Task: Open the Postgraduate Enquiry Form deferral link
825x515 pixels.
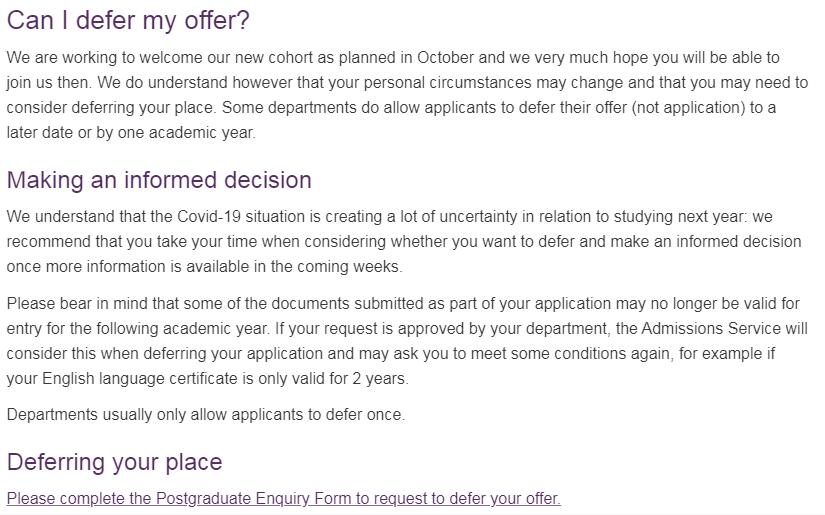Action: pyautogui.click(x=283, y=498)
